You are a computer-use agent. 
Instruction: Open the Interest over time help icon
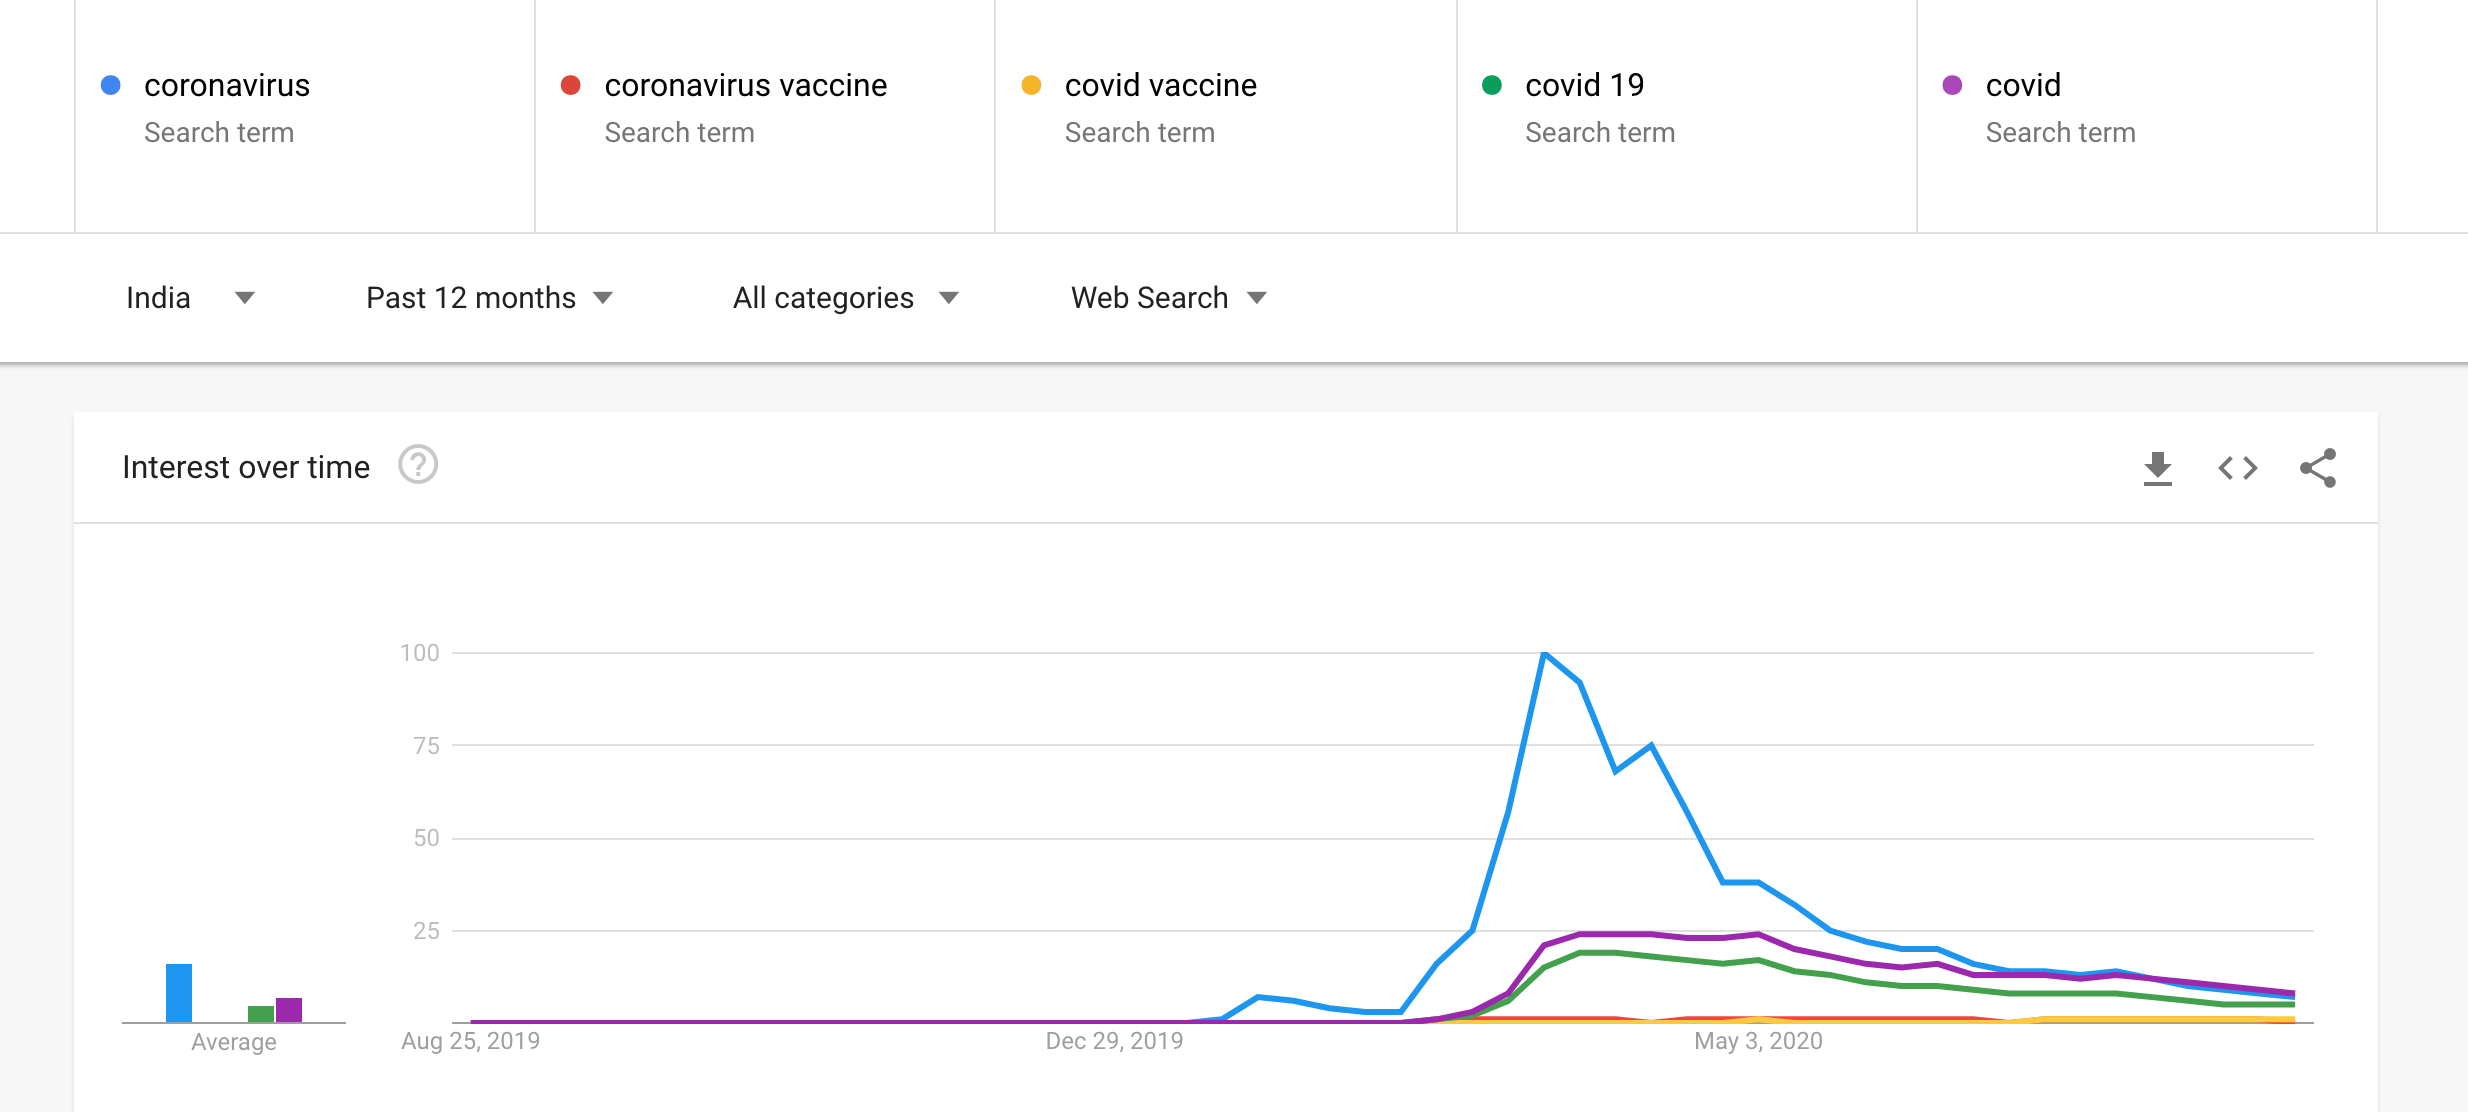(x=418, y=465)
